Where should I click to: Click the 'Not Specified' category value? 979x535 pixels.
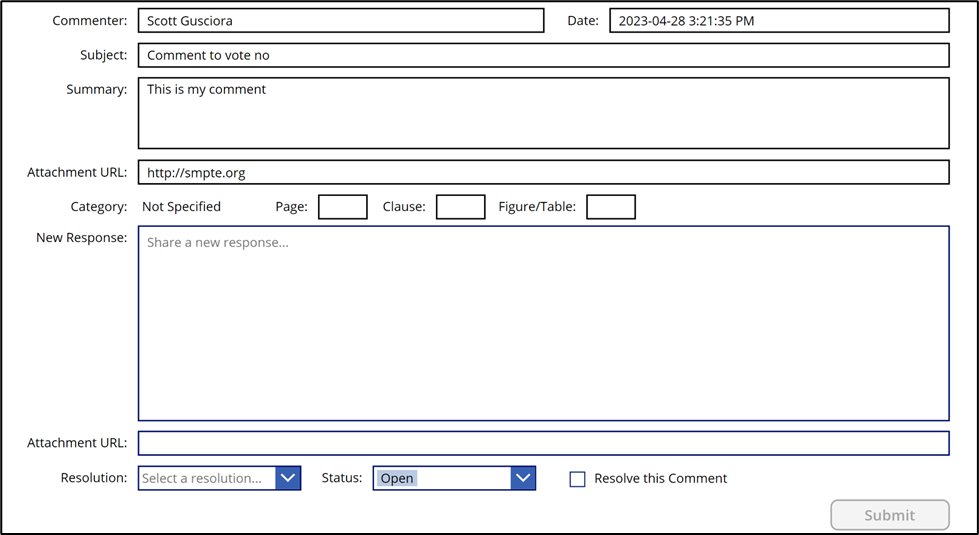[181, 207]
